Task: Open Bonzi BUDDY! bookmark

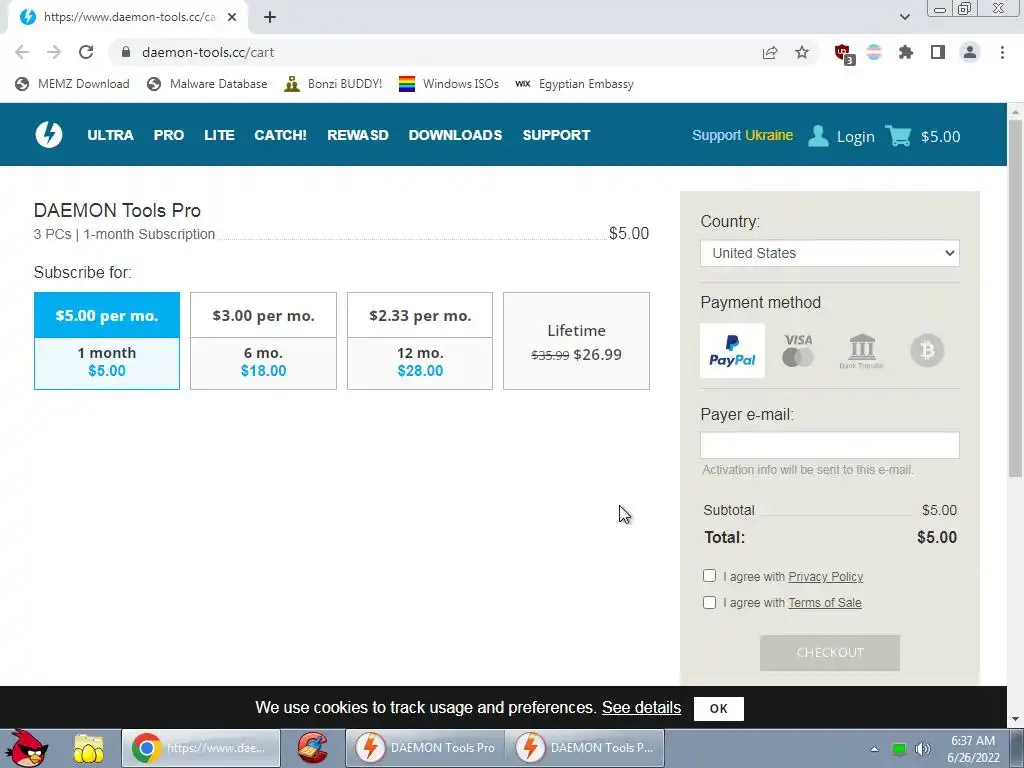Action: point(333,84)
